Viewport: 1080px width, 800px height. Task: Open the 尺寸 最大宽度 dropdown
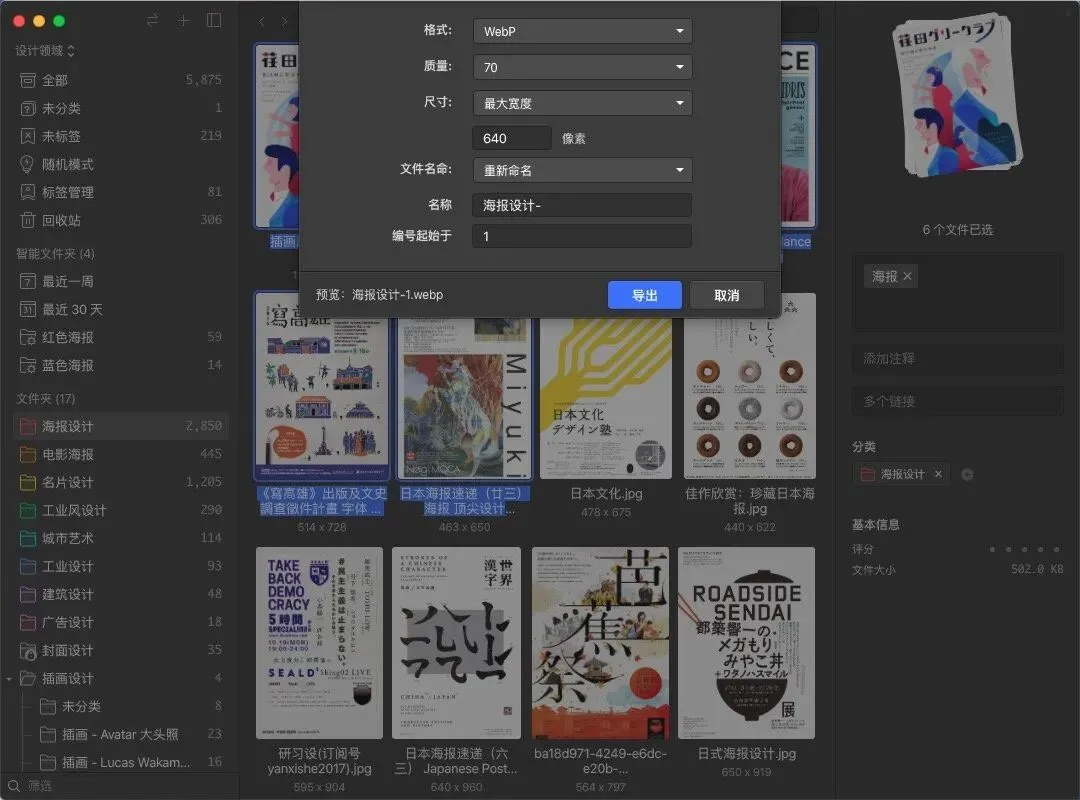coord(582,103)
